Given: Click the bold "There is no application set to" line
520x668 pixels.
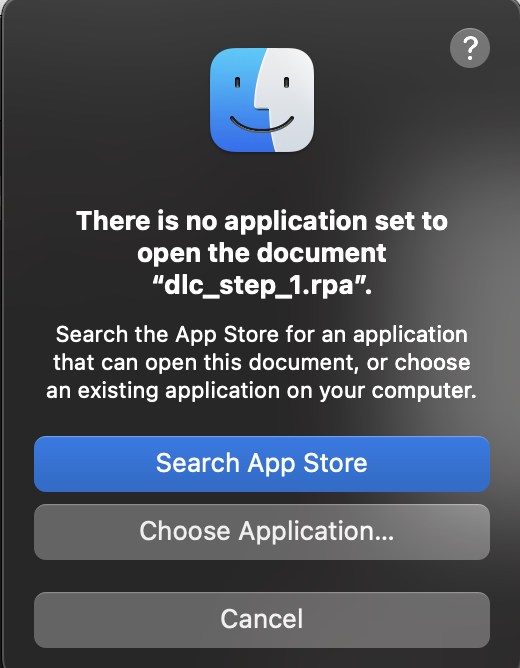Looking at the screenshot, I should [x=262, y=221].
